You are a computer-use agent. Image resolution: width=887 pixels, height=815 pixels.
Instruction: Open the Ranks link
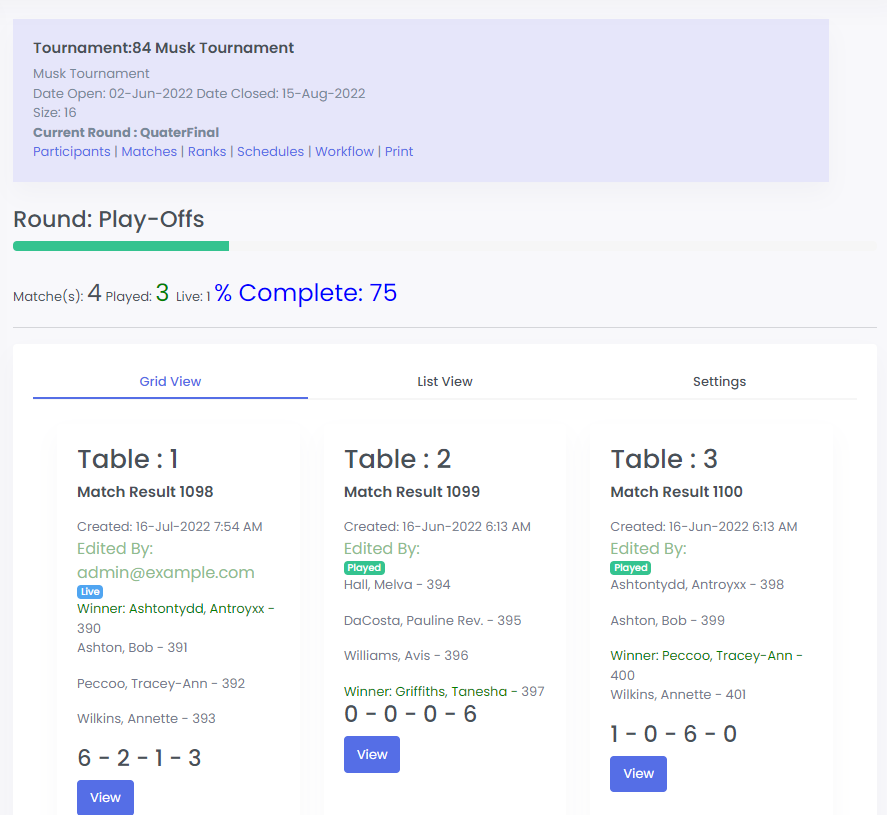(x=207, y=152)
